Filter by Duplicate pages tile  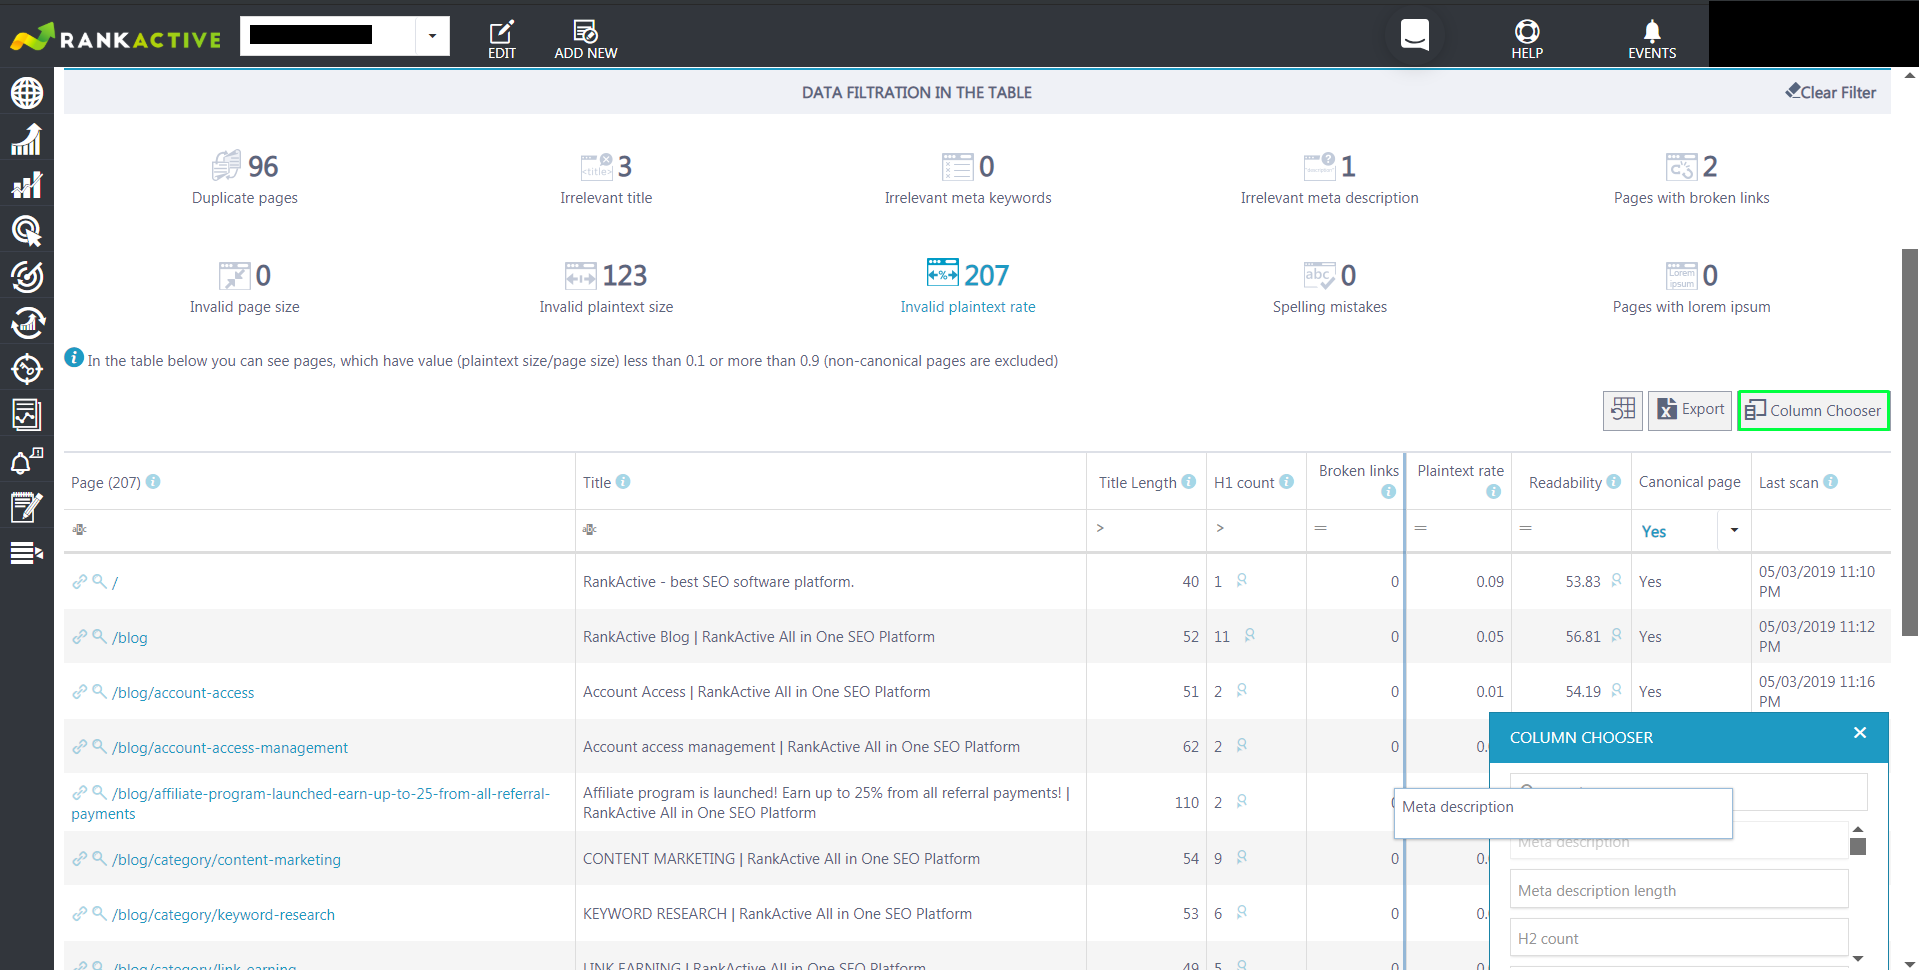coord(245,178)
